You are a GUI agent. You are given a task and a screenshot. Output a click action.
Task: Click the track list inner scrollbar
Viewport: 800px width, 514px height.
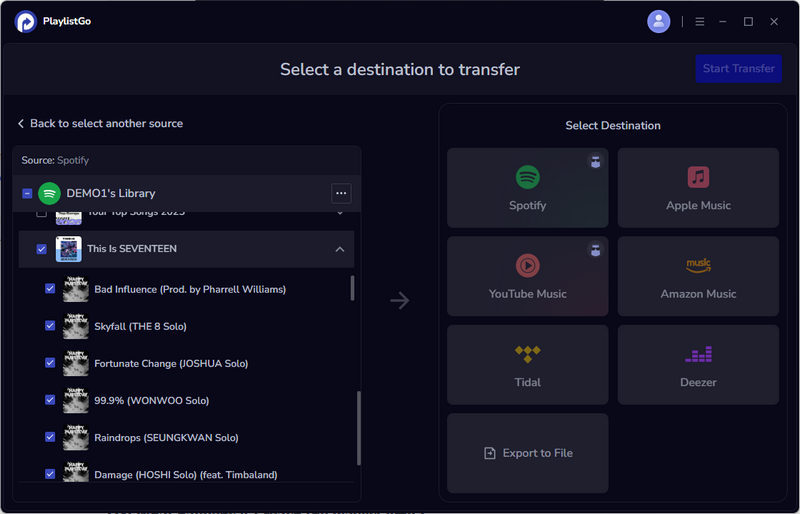(x=352, y=288)
